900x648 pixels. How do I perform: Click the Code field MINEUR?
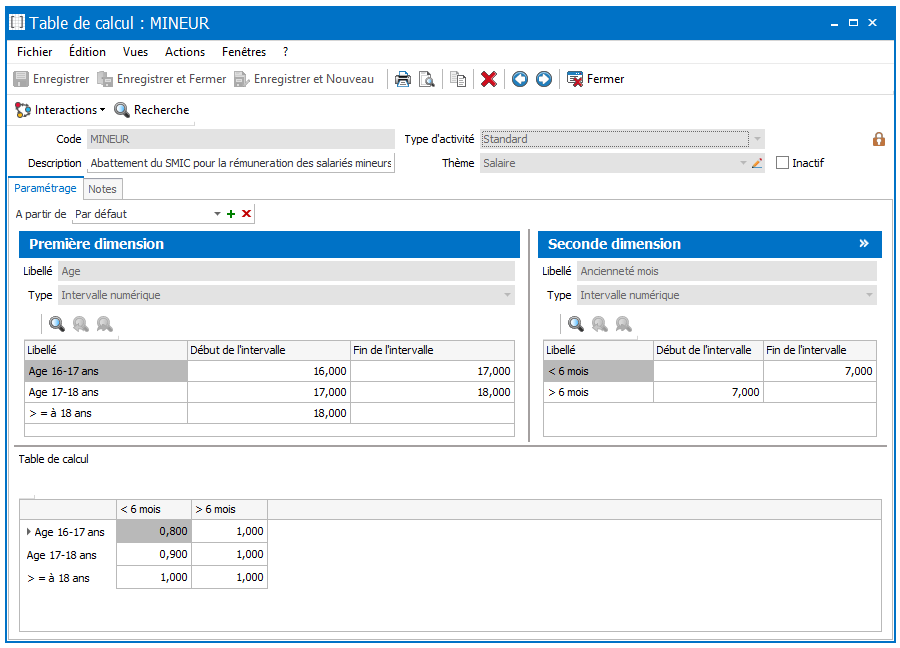click(241, 139)
